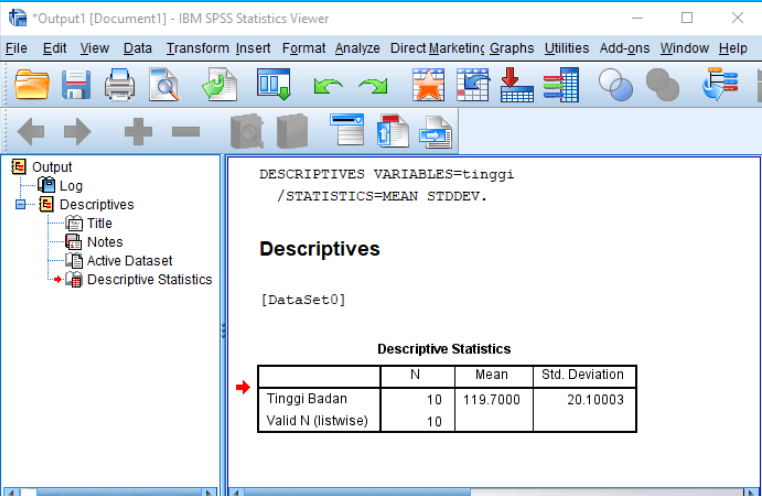Open the Window menu
762x496 pixels.
tap(684, 48)
